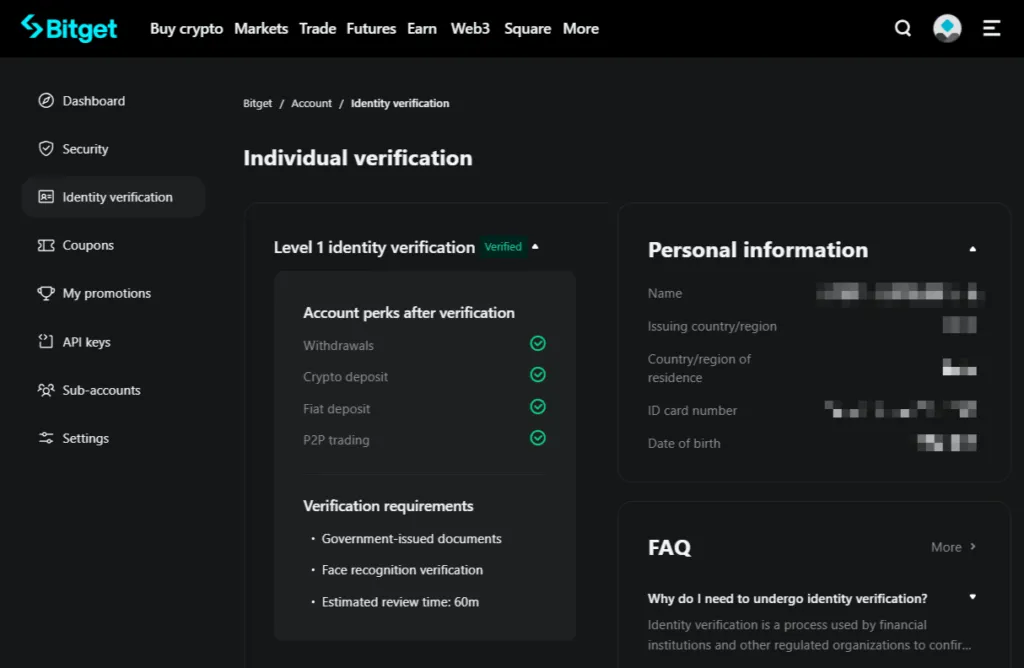Click the More link in the FAQ panel
The height and width of the screenshot is (668, 1024).
pyautogui.click(x=949, y=547)
